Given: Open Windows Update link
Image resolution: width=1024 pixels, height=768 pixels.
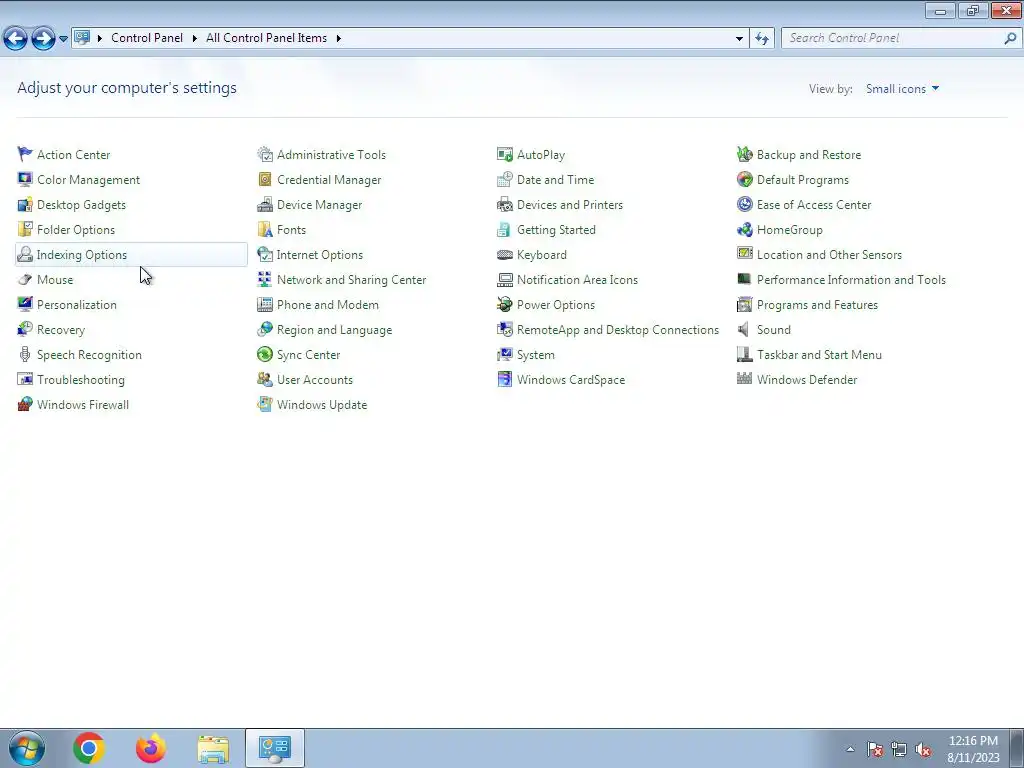Looking at the screenshot, I should 322,404.
